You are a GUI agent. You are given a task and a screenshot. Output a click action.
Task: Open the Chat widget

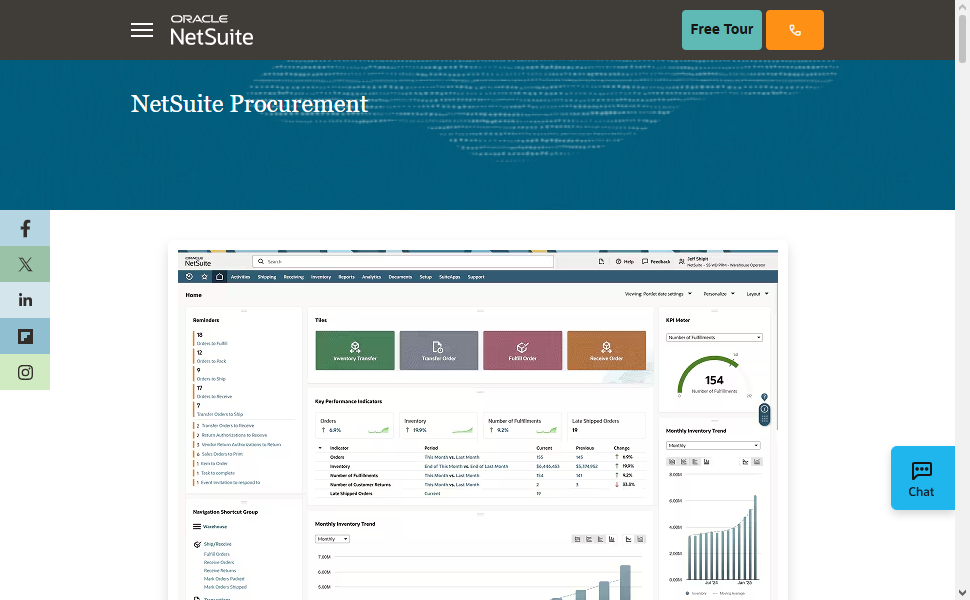click(x=922, y=478)
